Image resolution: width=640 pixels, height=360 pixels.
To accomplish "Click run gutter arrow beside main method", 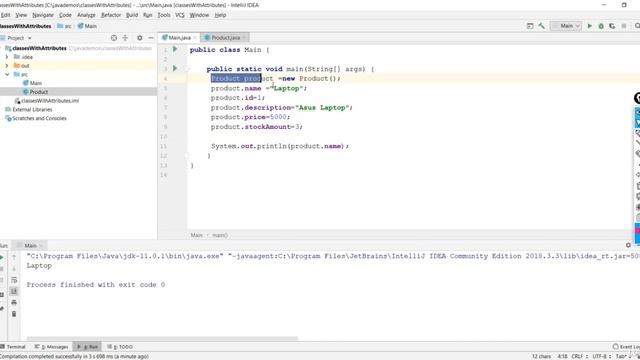I will point(175,68).
